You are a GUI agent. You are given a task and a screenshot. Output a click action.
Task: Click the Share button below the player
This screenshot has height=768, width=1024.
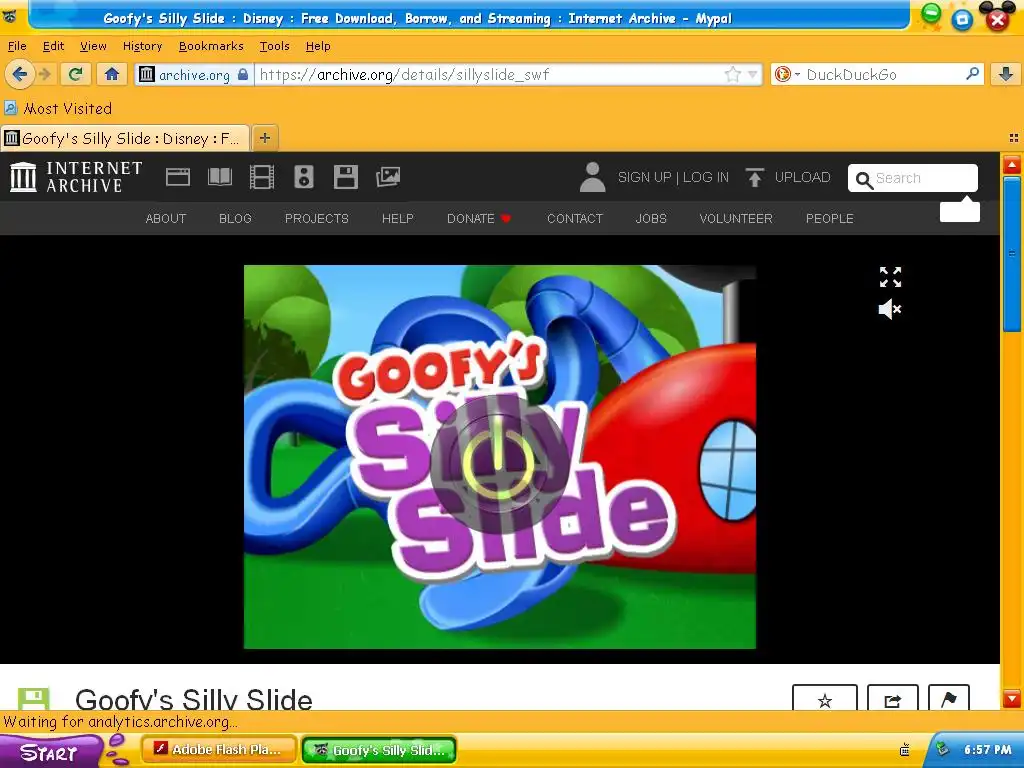coord(892,699)
